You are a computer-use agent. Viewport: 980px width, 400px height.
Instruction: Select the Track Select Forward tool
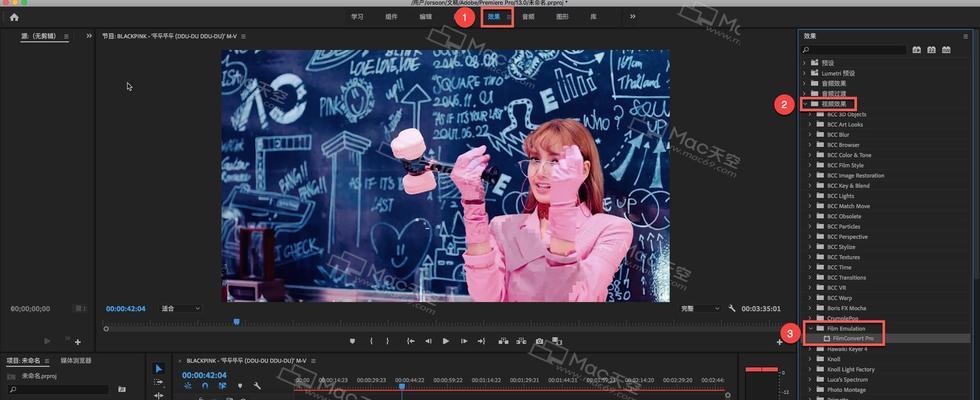pos(159,382)
